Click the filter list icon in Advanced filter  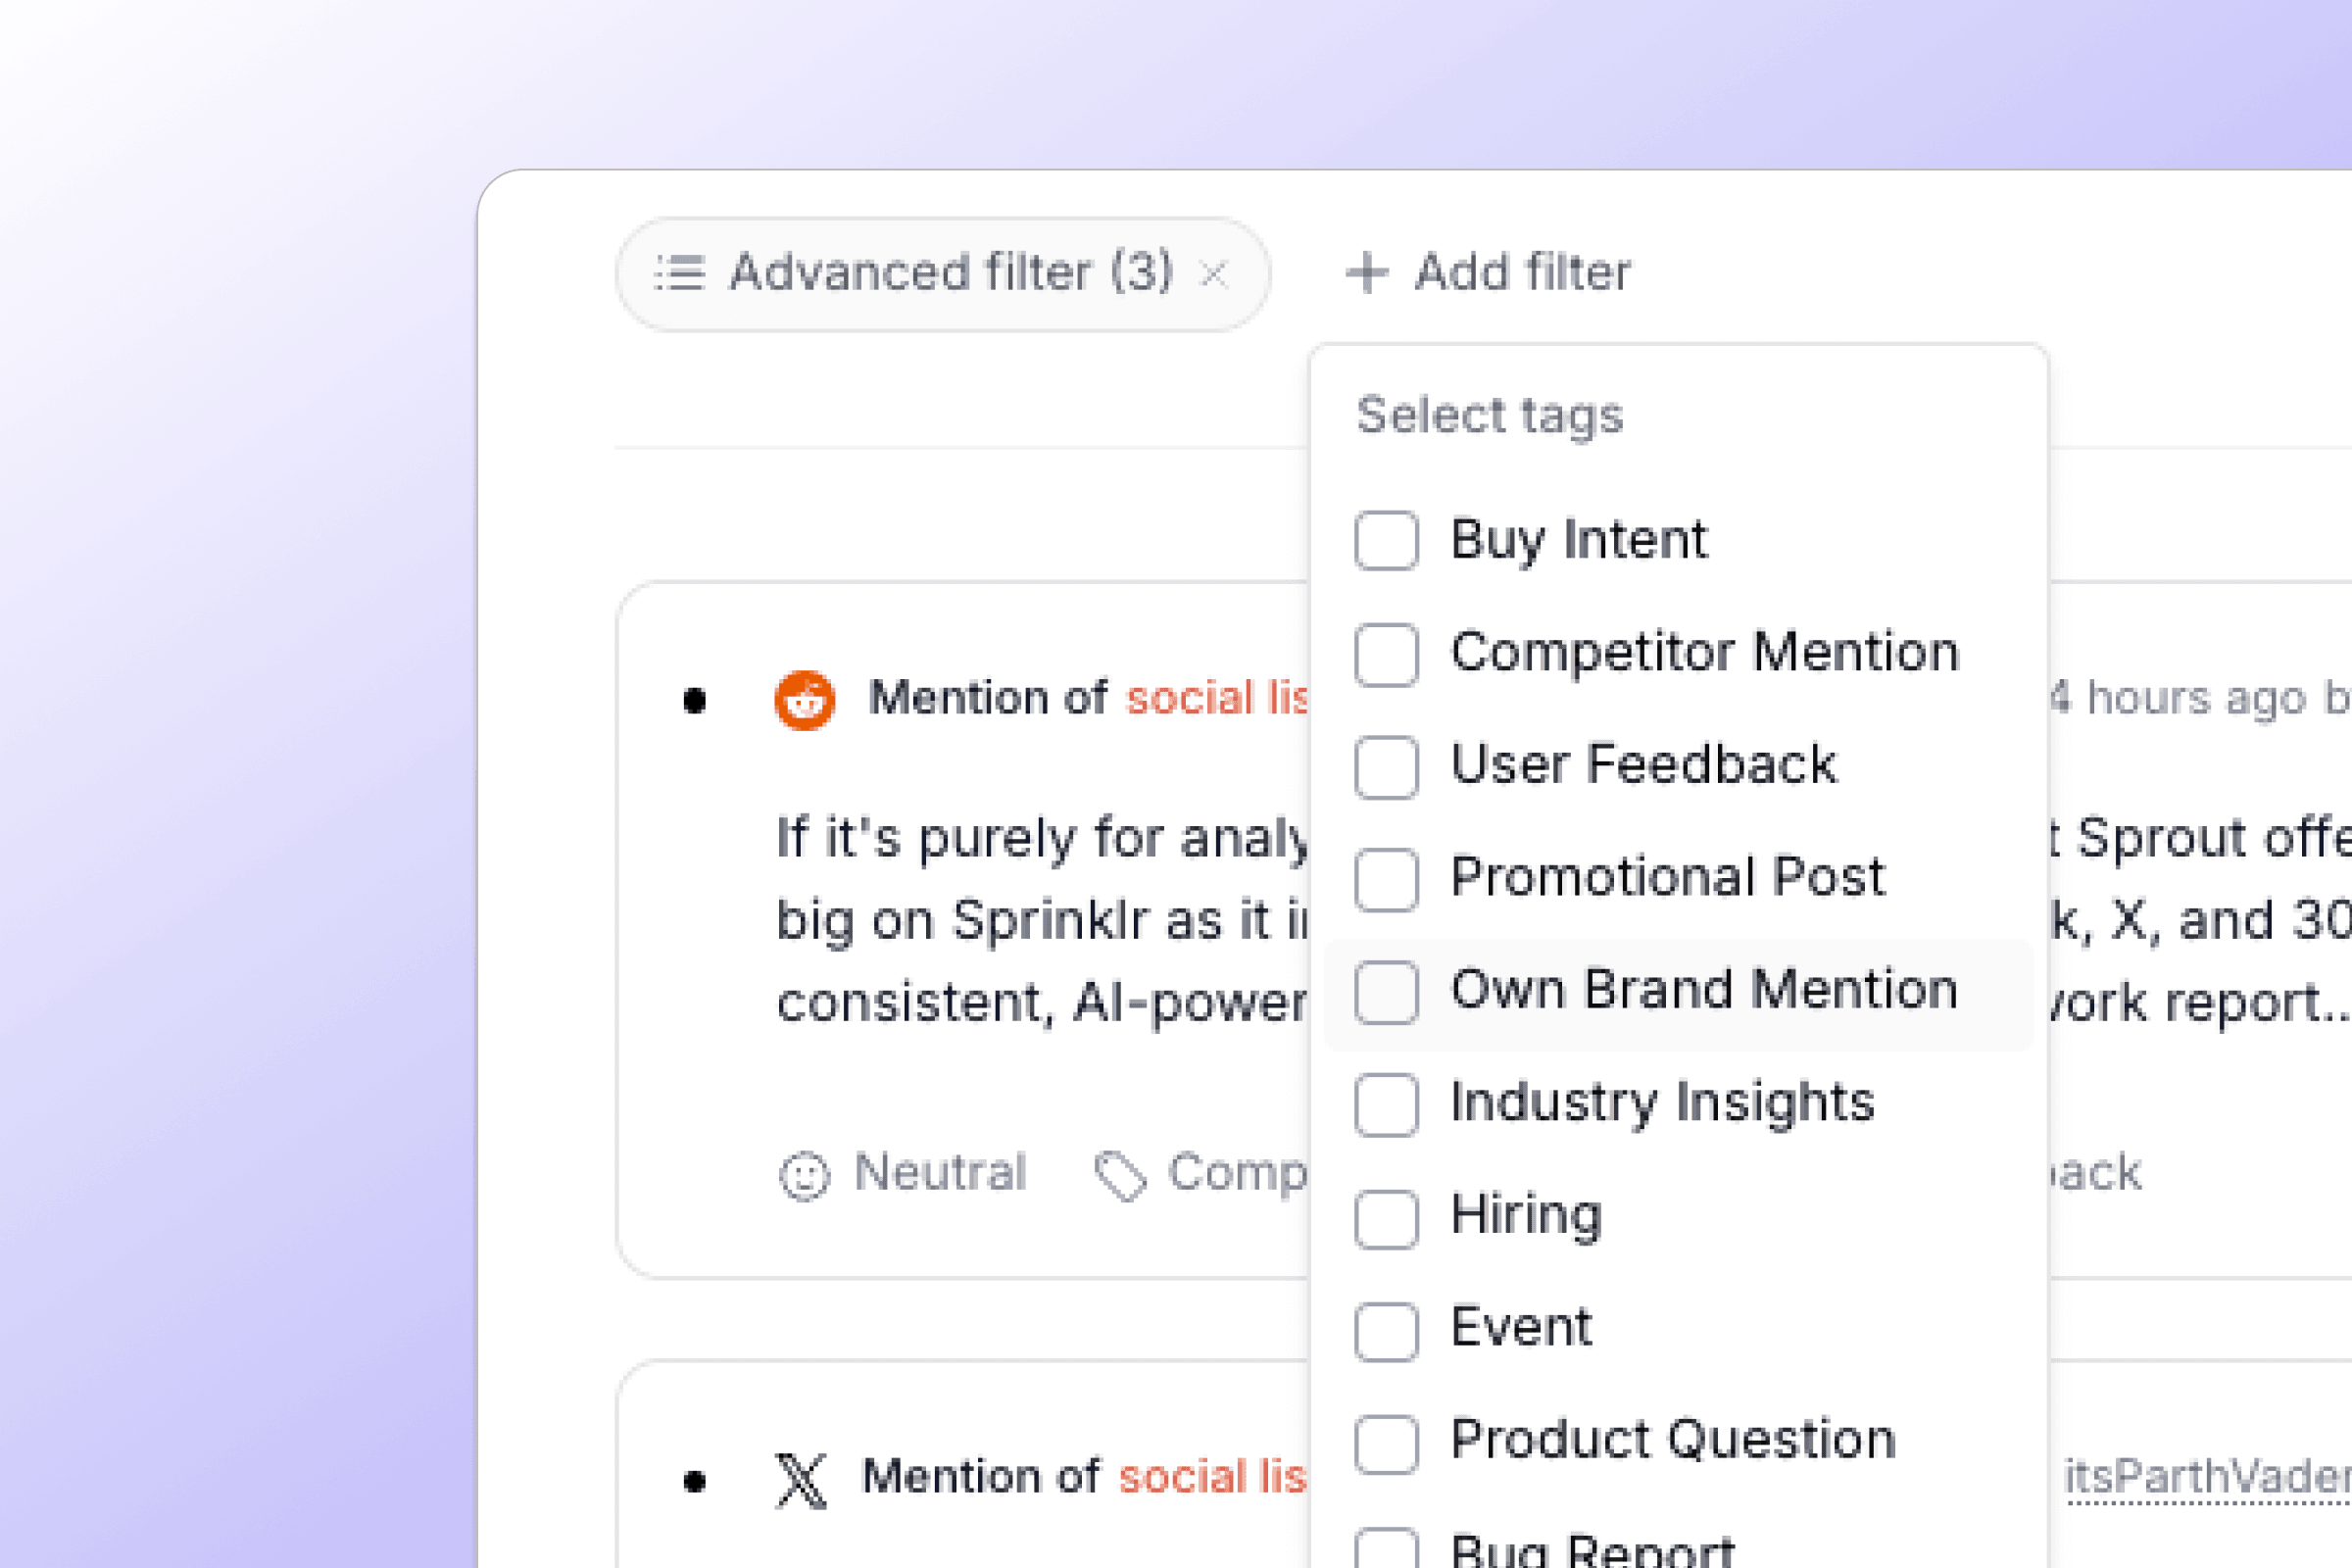[x=680, y=273]
